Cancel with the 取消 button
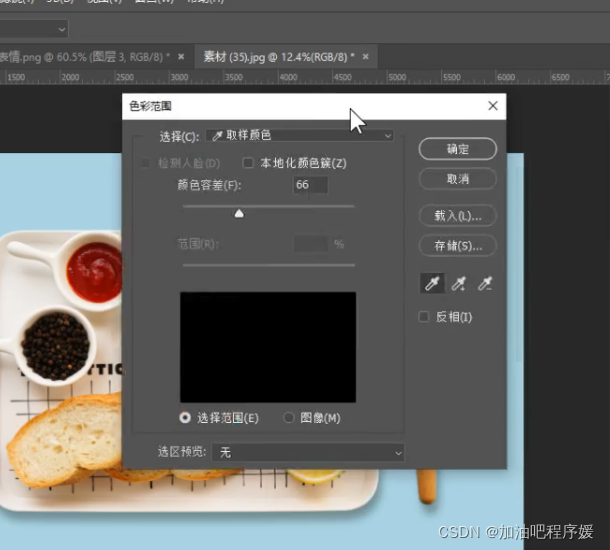 click(458, 179)
